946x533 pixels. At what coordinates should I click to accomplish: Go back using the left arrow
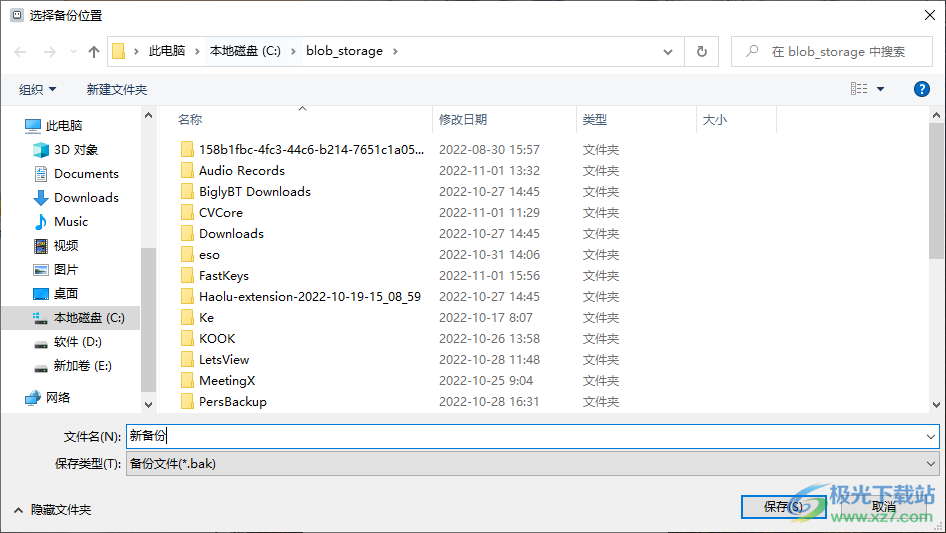(20, 52)
